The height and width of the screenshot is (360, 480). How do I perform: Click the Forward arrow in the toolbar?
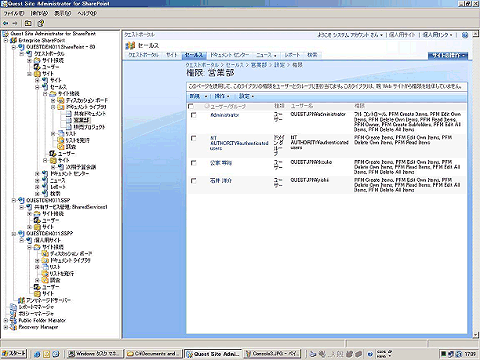pos(15,23)
